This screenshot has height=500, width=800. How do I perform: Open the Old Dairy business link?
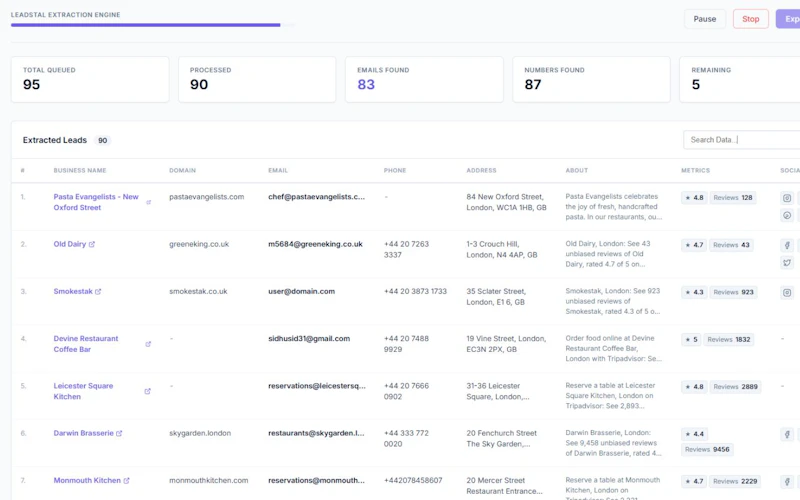(x=70, y=244)
